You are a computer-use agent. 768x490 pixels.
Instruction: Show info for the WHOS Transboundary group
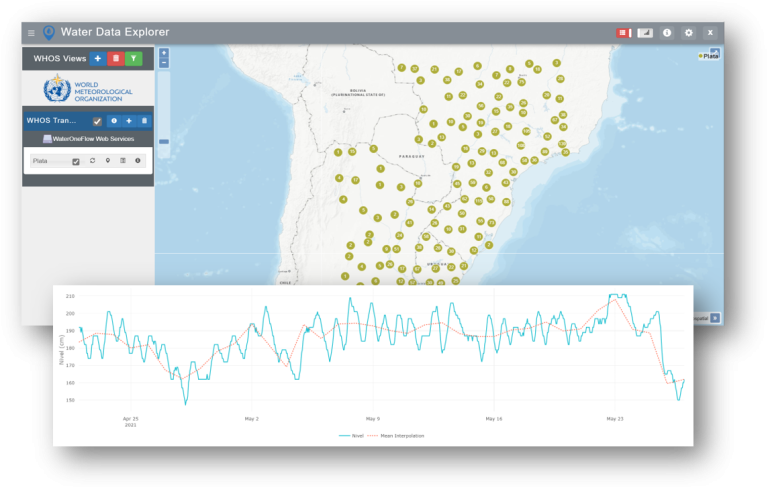(x=113, y=121)
